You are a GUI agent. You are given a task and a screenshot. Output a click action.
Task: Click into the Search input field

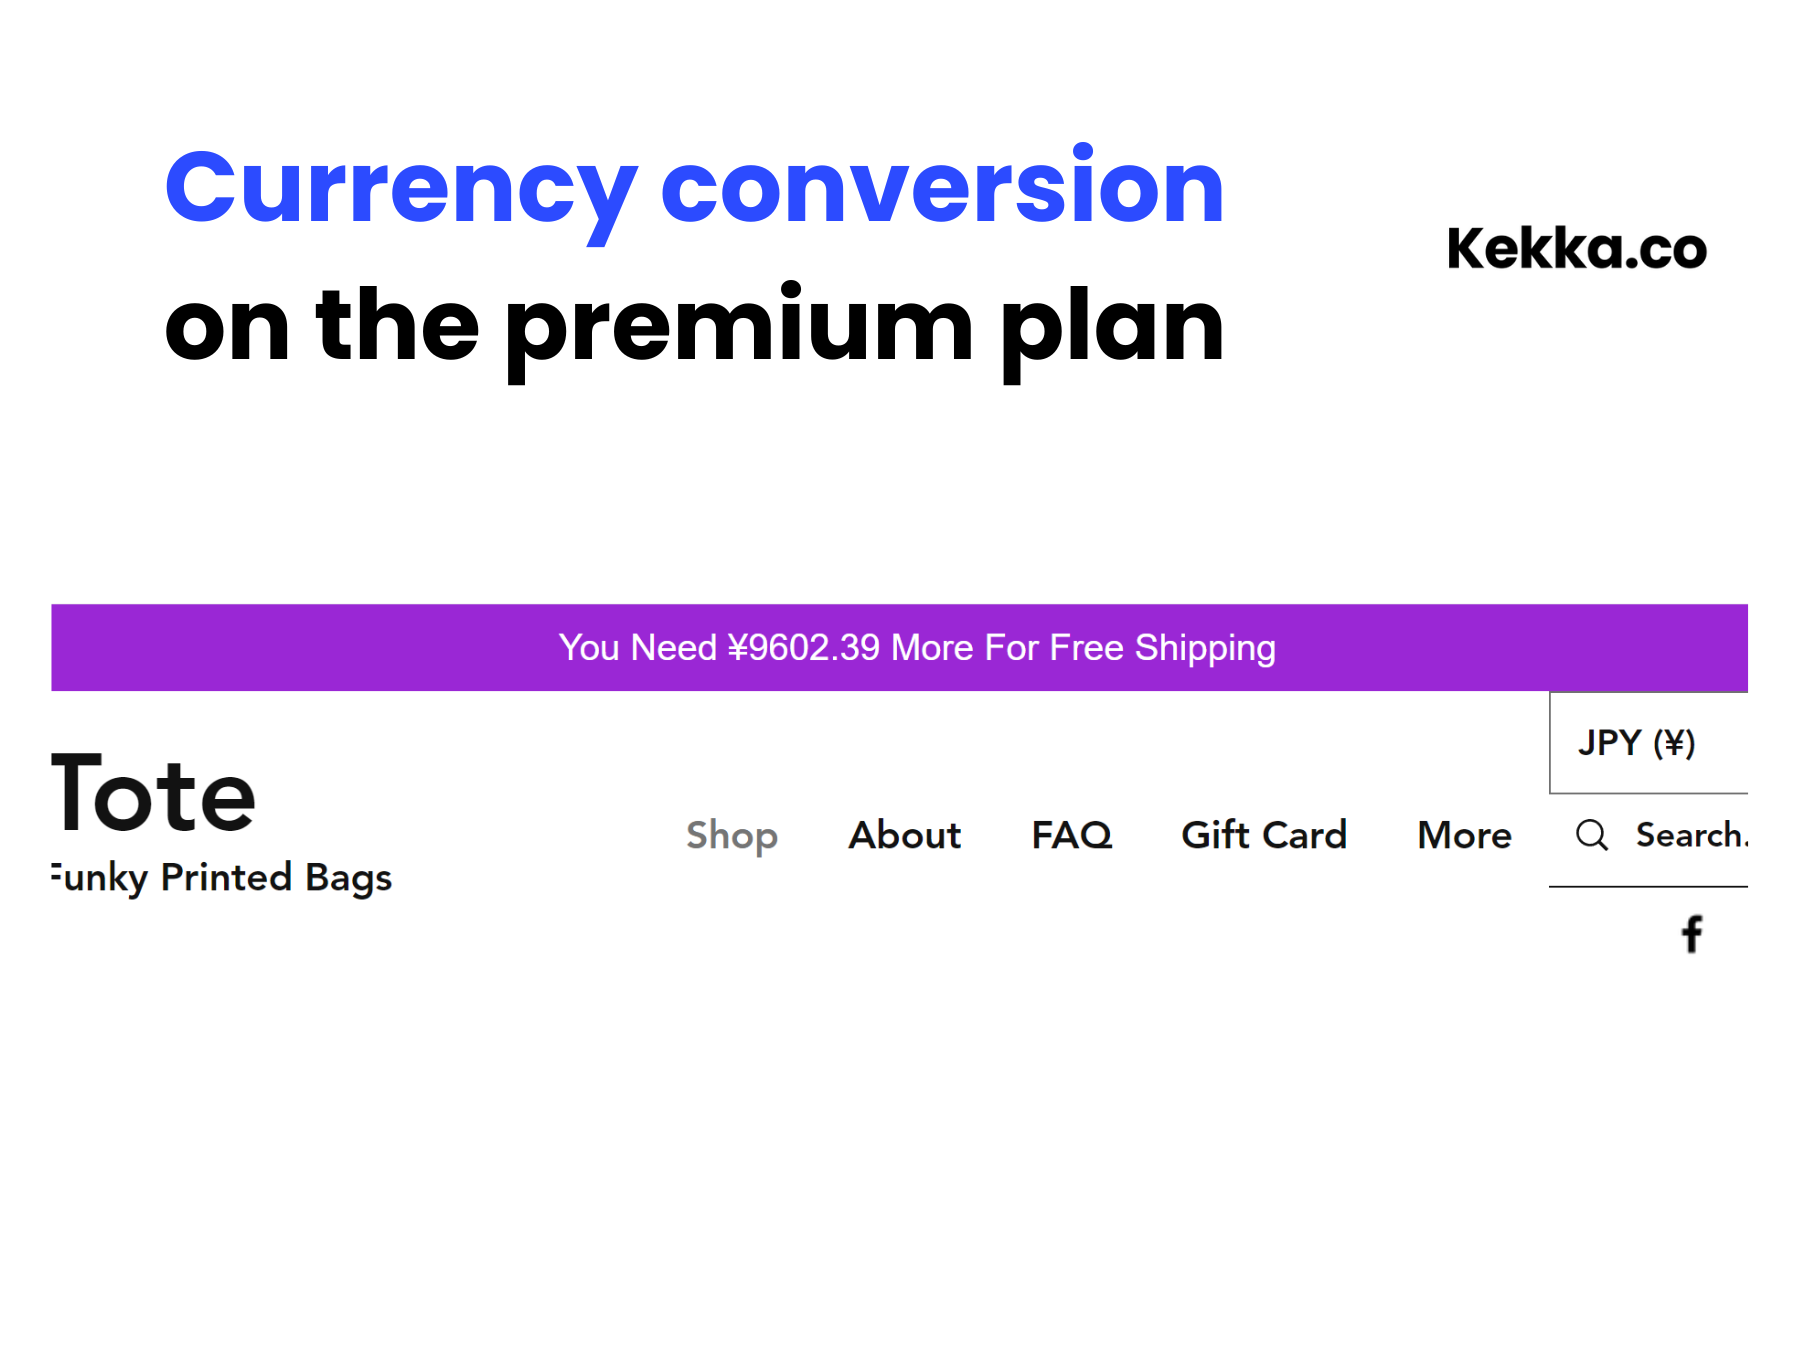(1690, 835)
